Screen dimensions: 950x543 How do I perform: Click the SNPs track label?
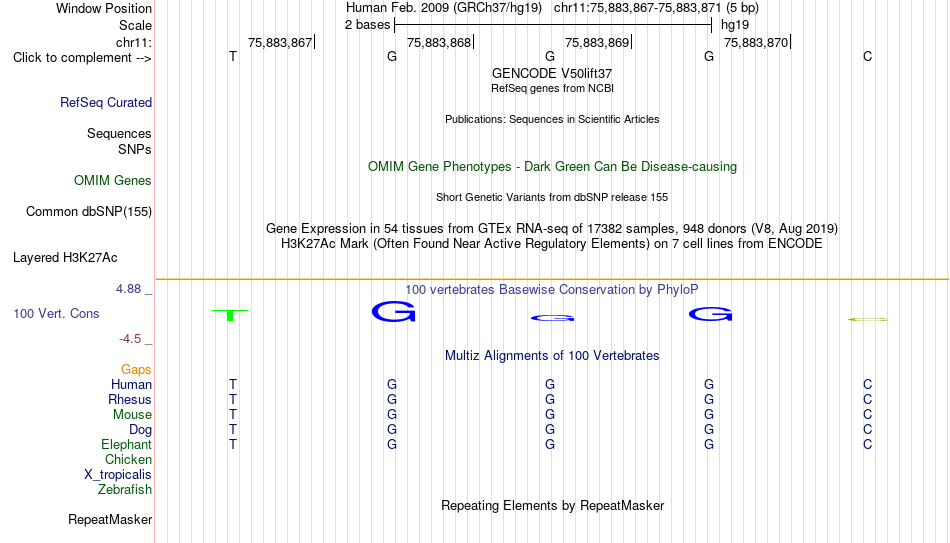(x=135, y=149)
